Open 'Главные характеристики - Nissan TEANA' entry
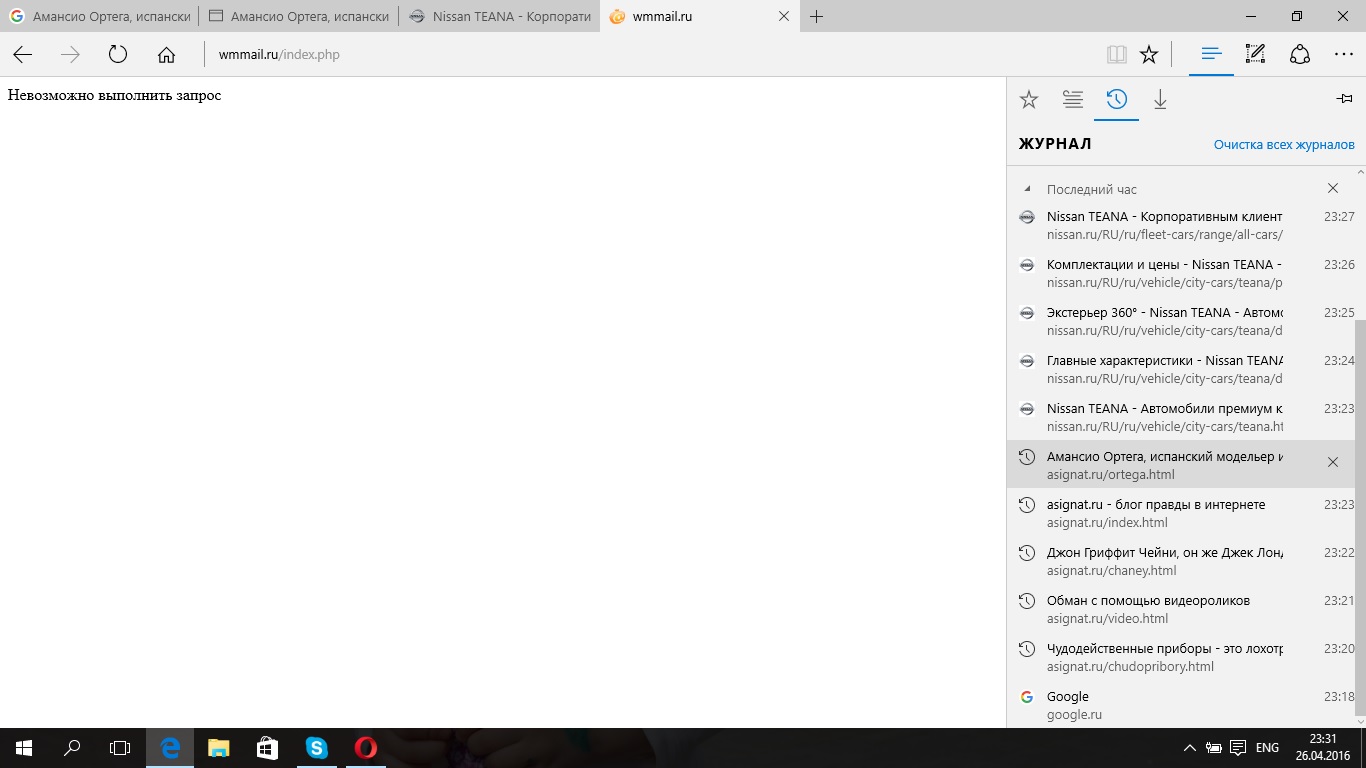The width and height of the screenshot is (1366, 768). tap(1180, 369)
